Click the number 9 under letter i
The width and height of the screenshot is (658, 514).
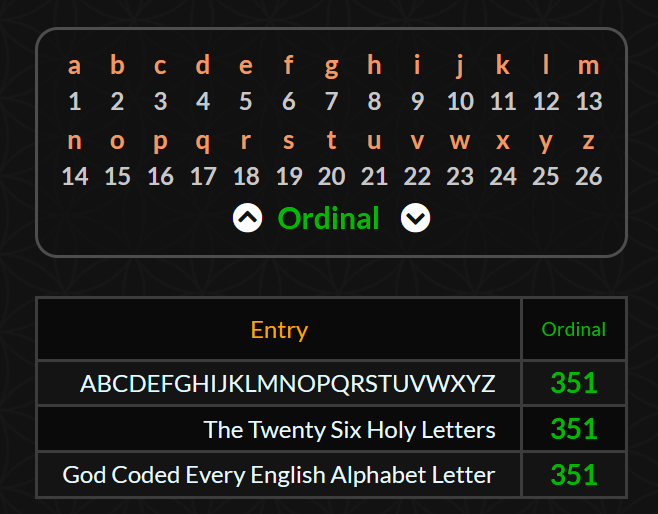click(x=417, y=101)
